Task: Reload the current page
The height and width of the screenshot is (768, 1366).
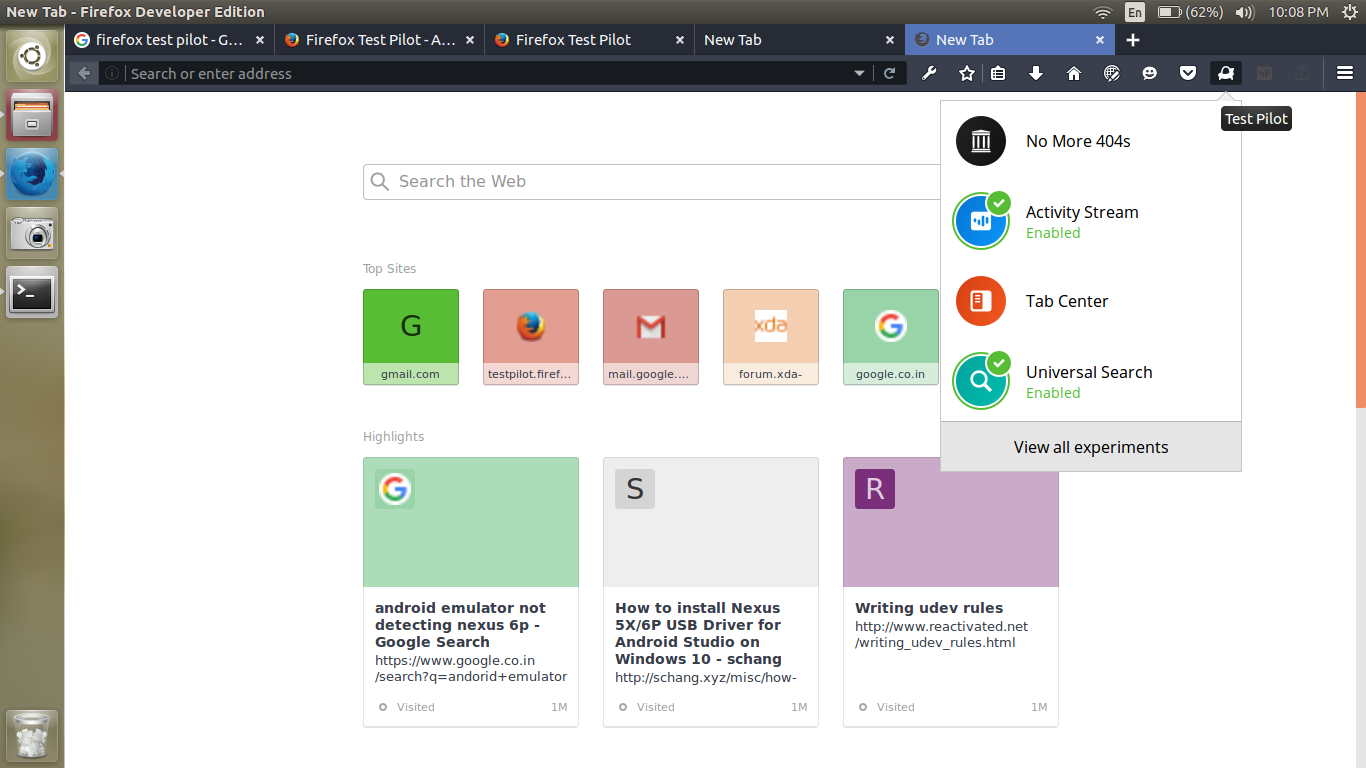Action: [889, 73]
